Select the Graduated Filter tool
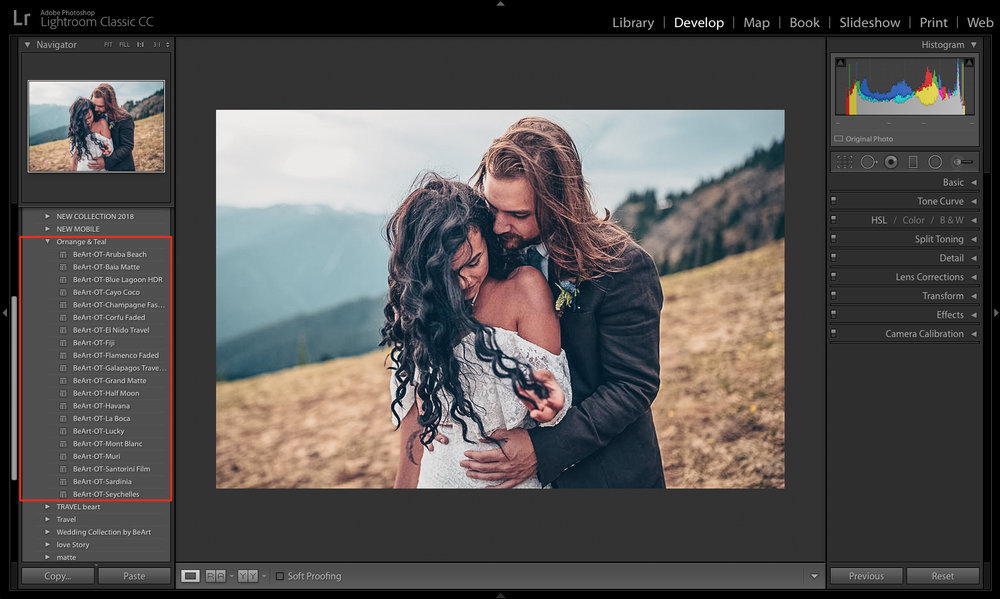 pos(913,162)
